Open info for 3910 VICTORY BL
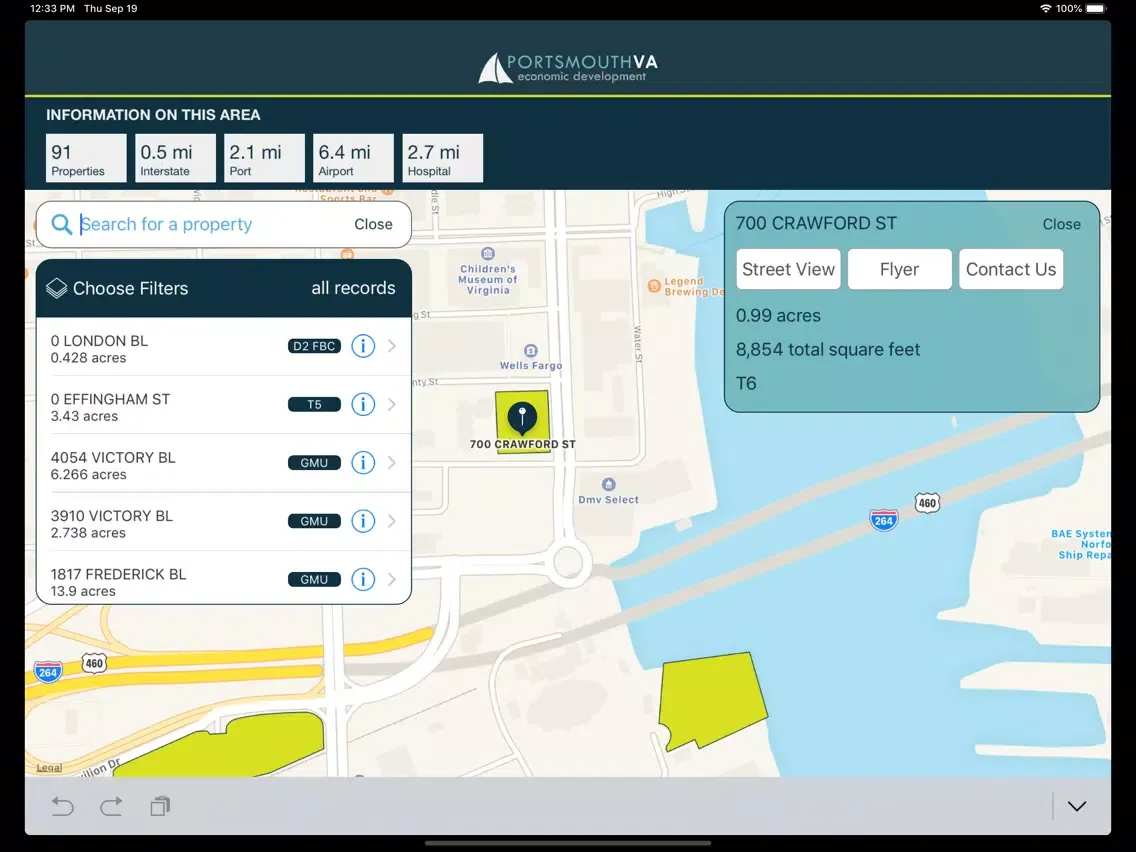Viewport: 1136px width, 852px height. tap(363, 521)
